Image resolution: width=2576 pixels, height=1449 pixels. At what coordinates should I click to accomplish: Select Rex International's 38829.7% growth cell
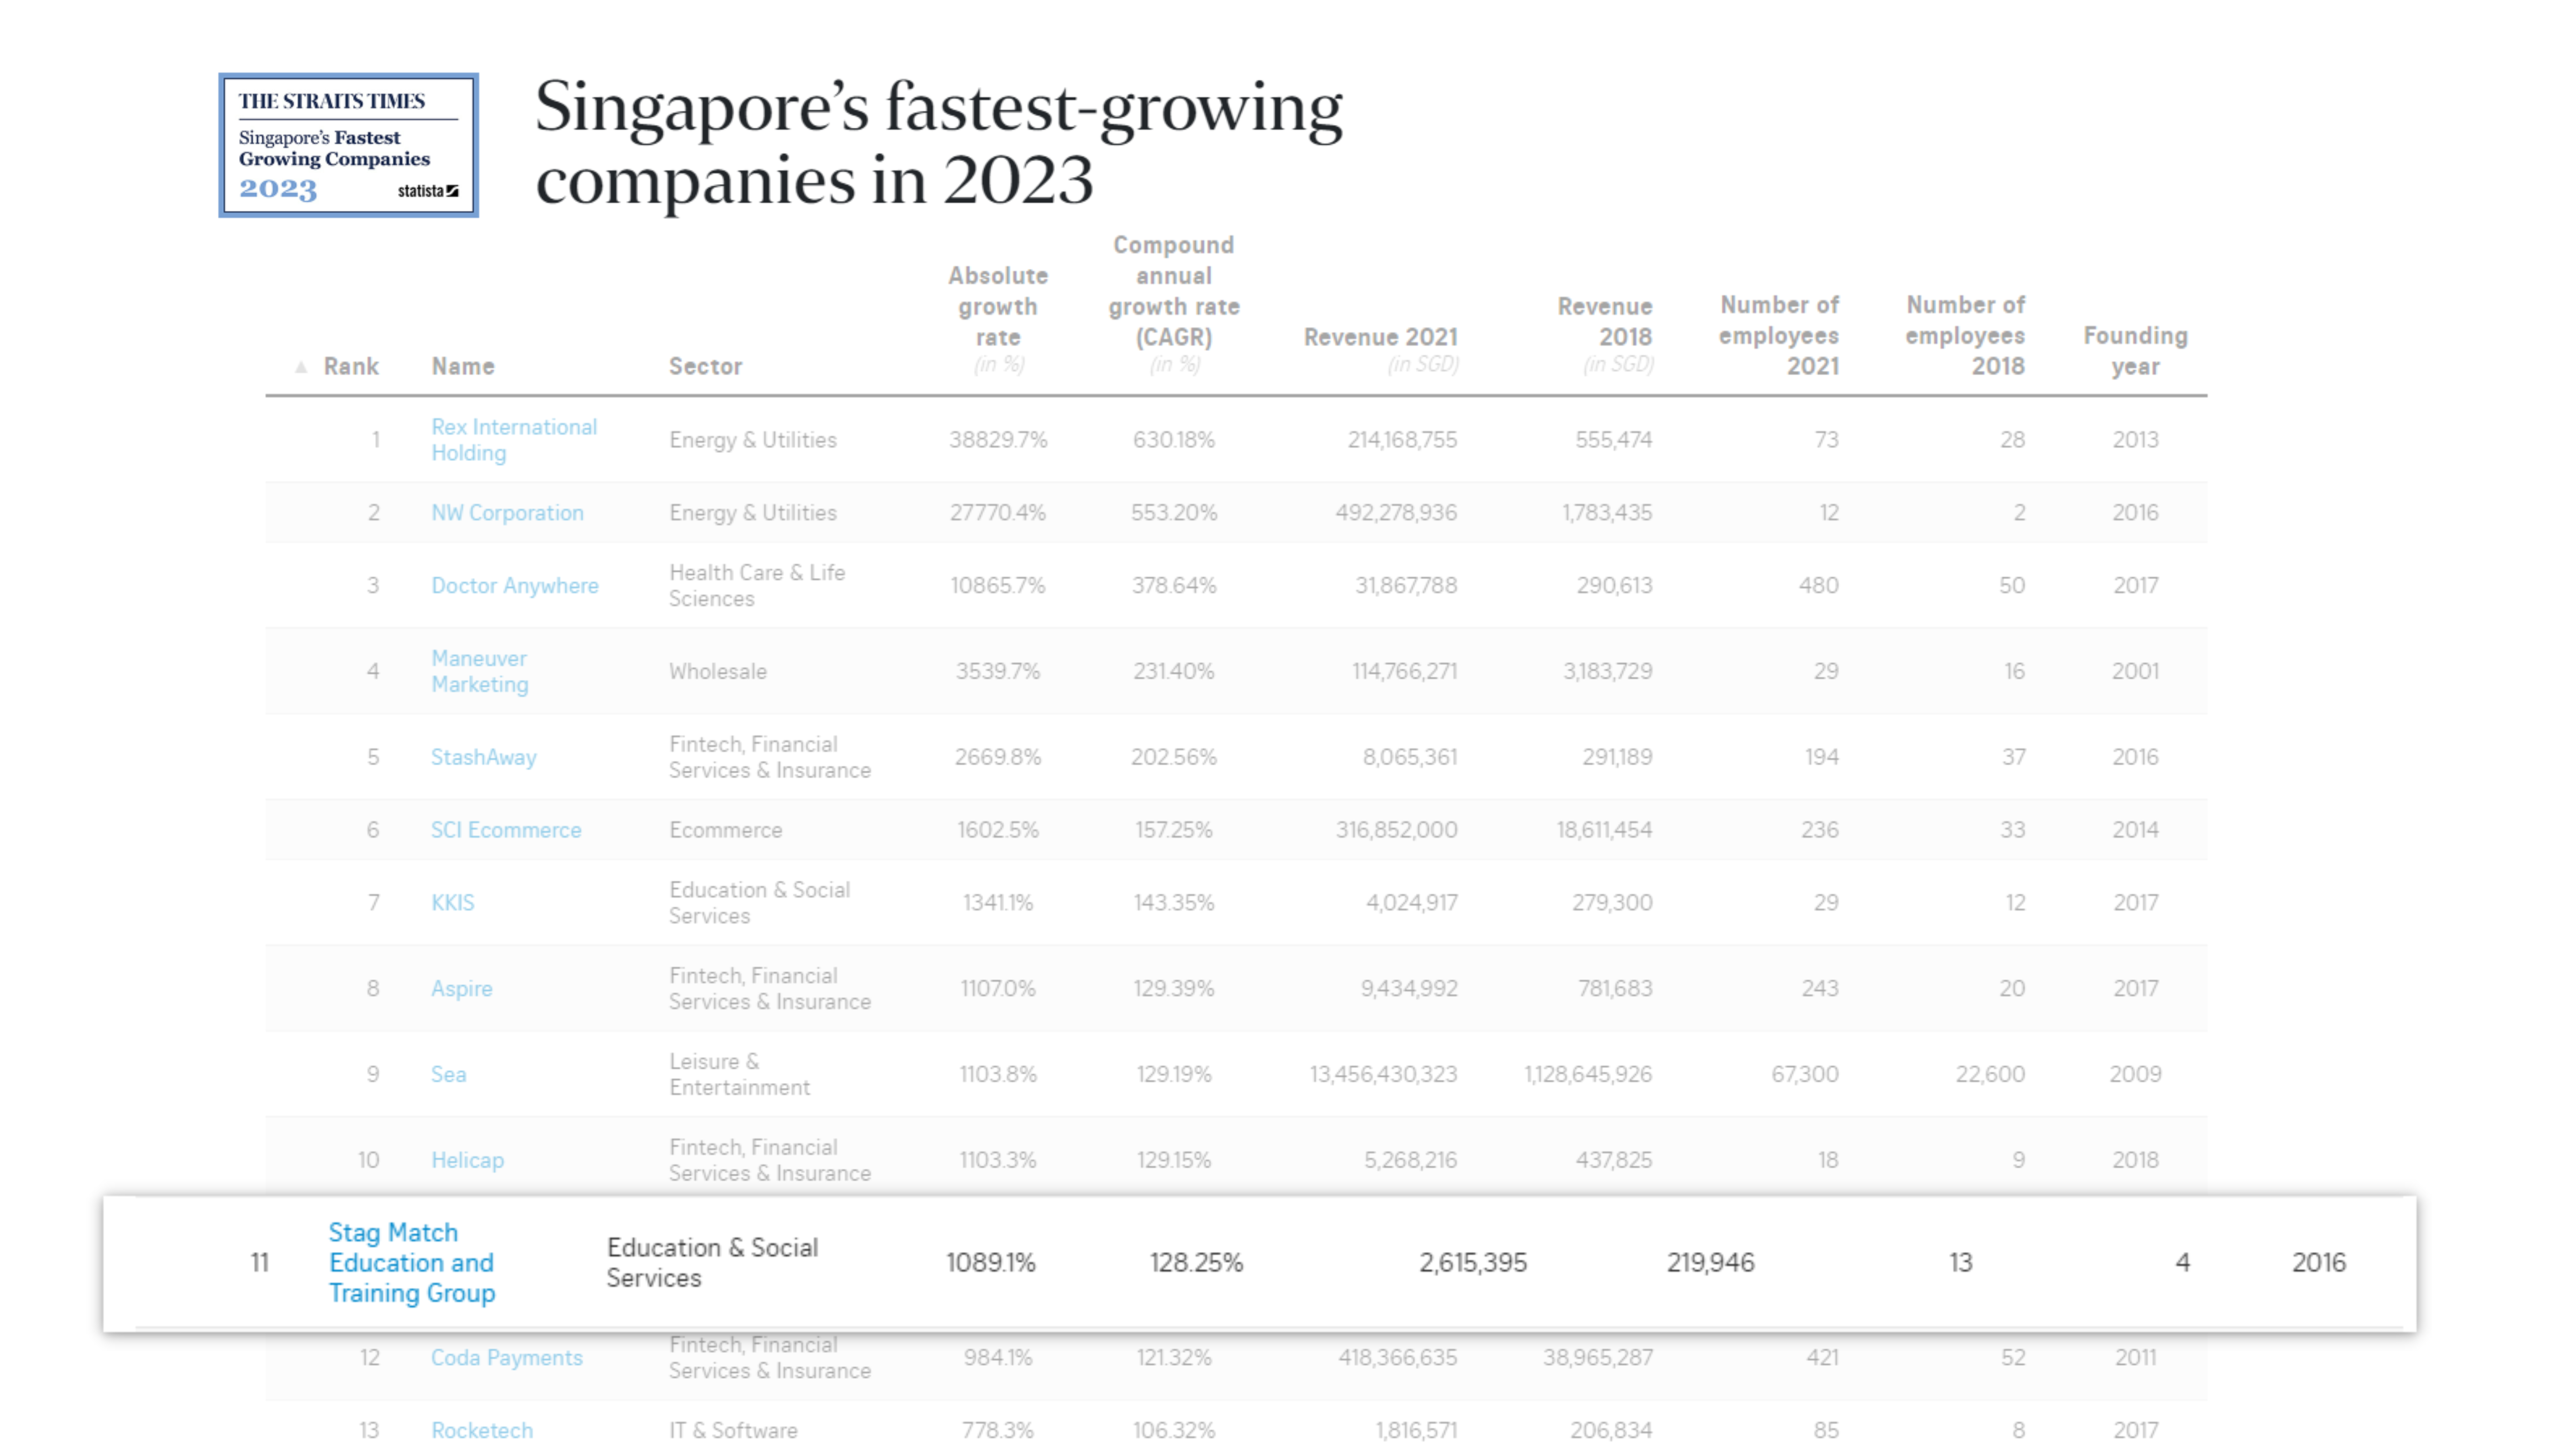pos(998,440)
